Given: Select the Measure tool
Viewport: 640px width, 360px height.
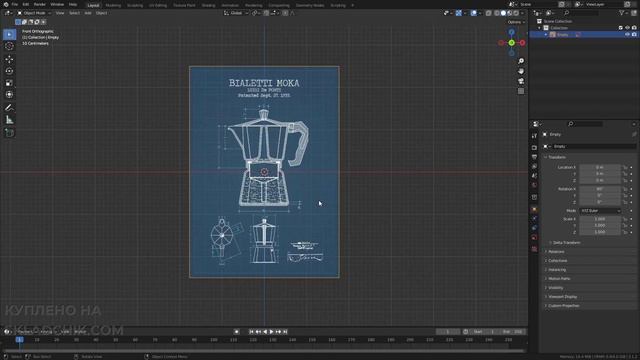Looking at the screenshot, I should coord(9,120).
